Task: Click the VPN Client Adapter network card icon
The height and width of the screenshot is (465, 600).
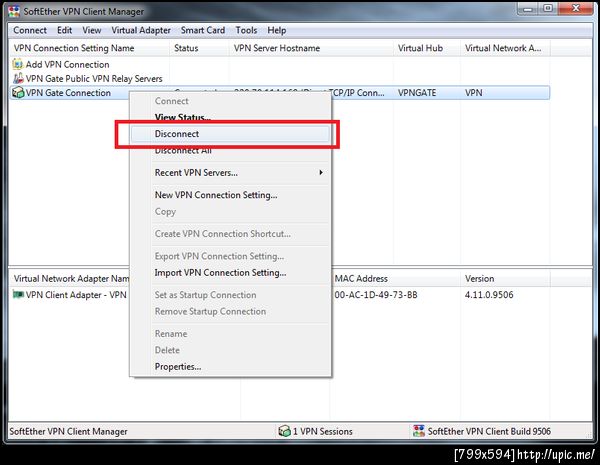Action: tap(18, 295)
